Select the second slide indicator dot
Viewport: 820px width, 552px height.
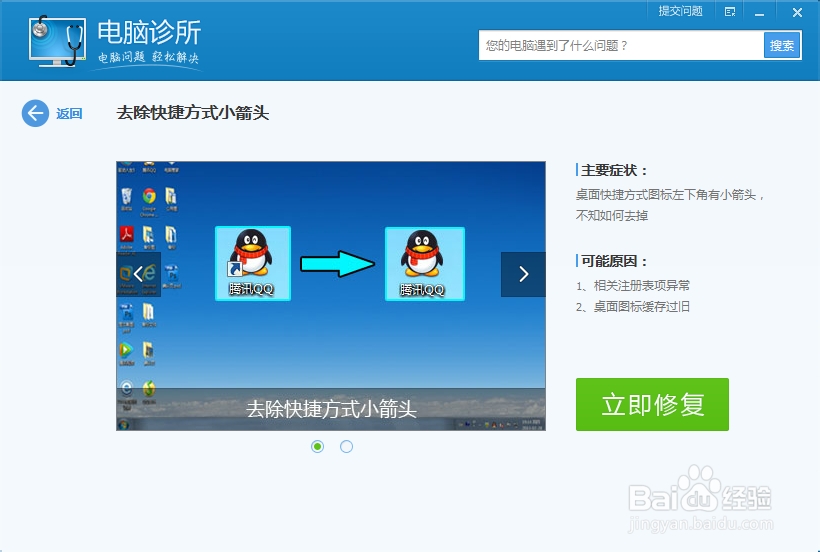coord(346,446)
